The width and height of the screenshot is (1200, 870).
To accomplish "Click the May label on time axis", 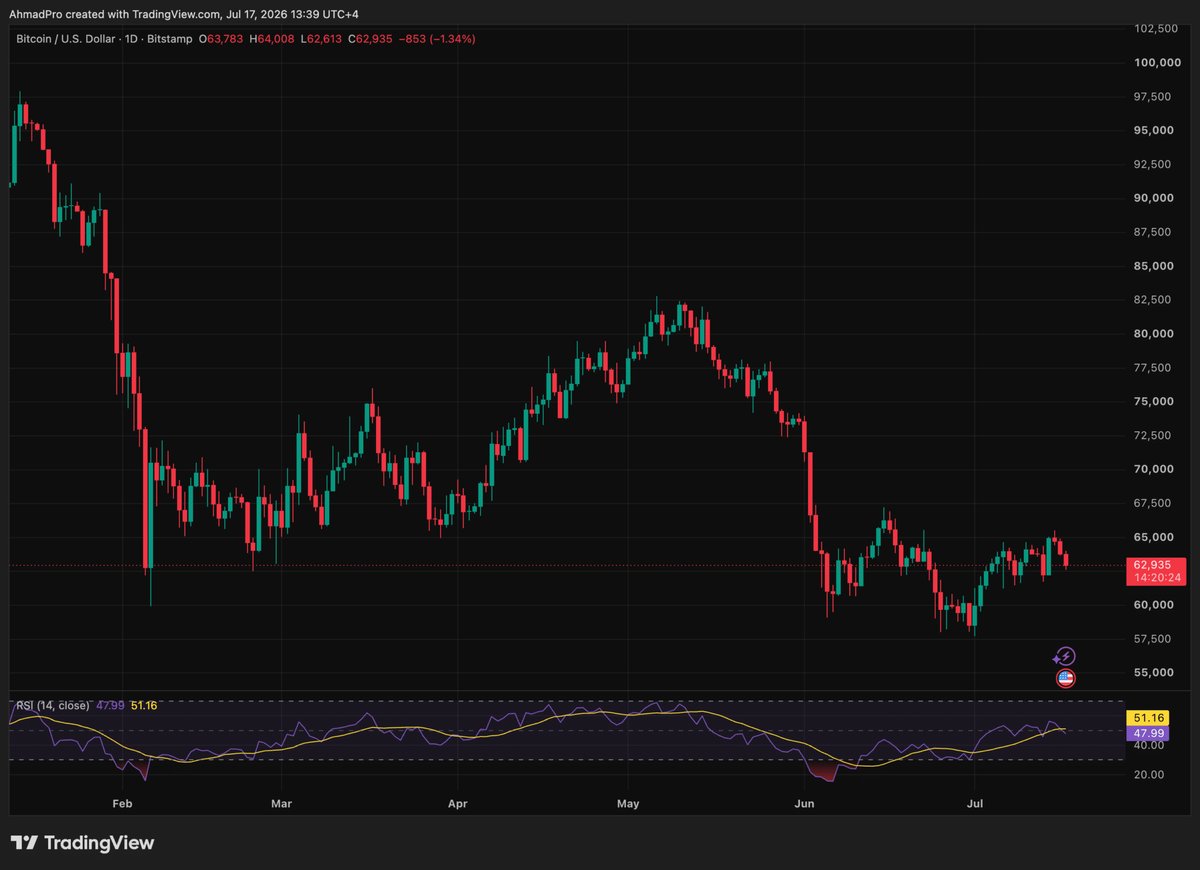I will pos(628,803).
